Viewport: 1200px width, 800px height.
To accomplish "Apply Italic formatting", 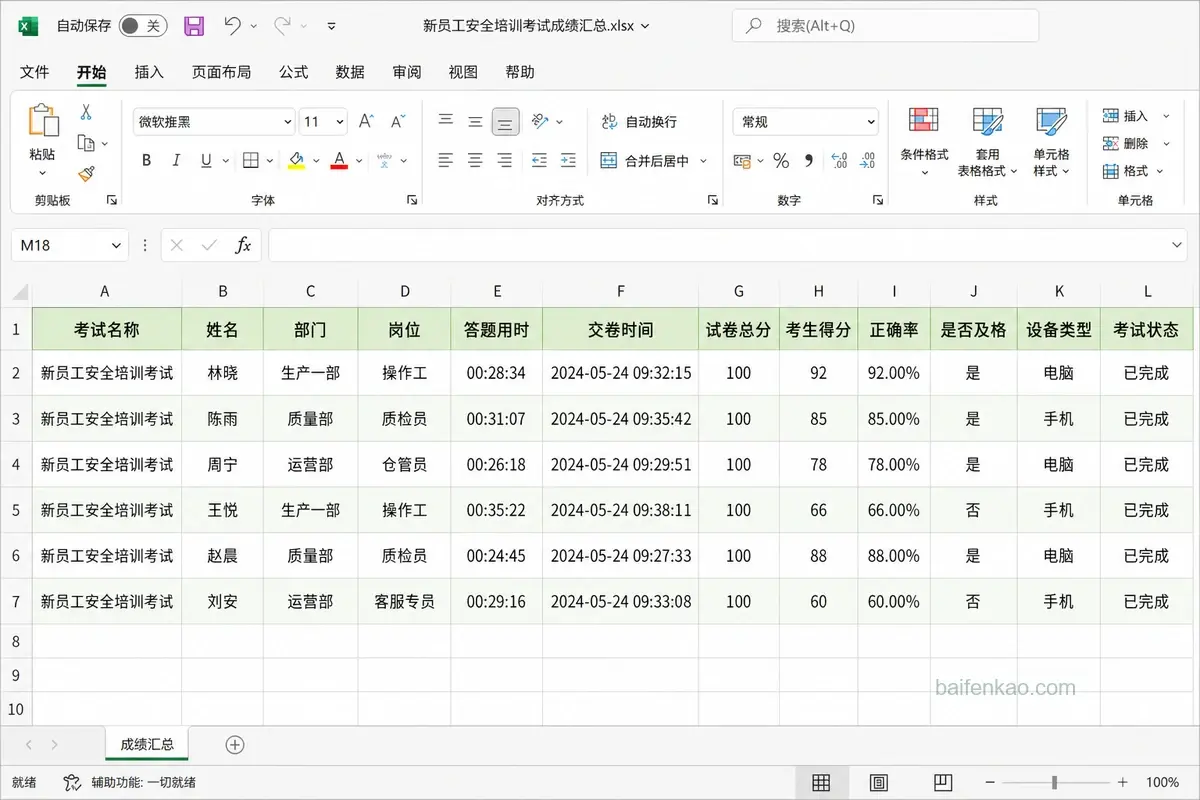I will 177,160.
